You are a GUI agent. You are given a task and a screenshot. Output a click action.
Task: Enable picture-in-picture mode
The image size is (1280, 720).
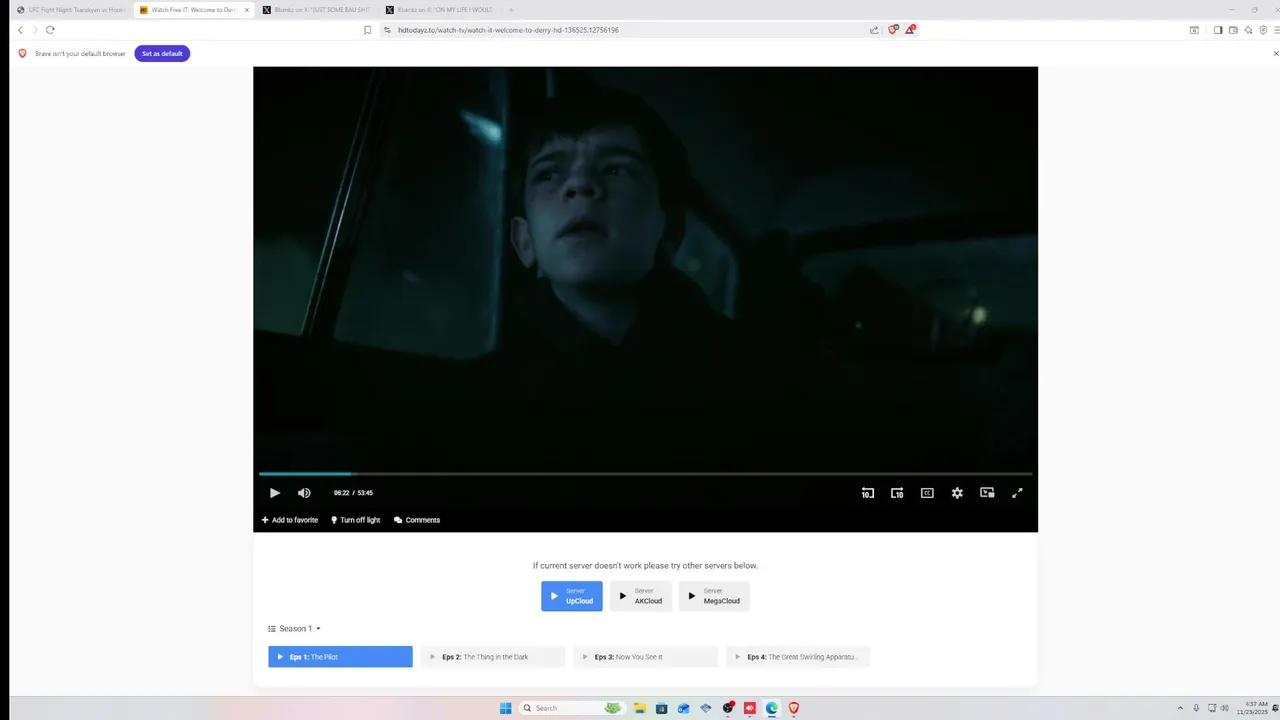tap(987, 493)
